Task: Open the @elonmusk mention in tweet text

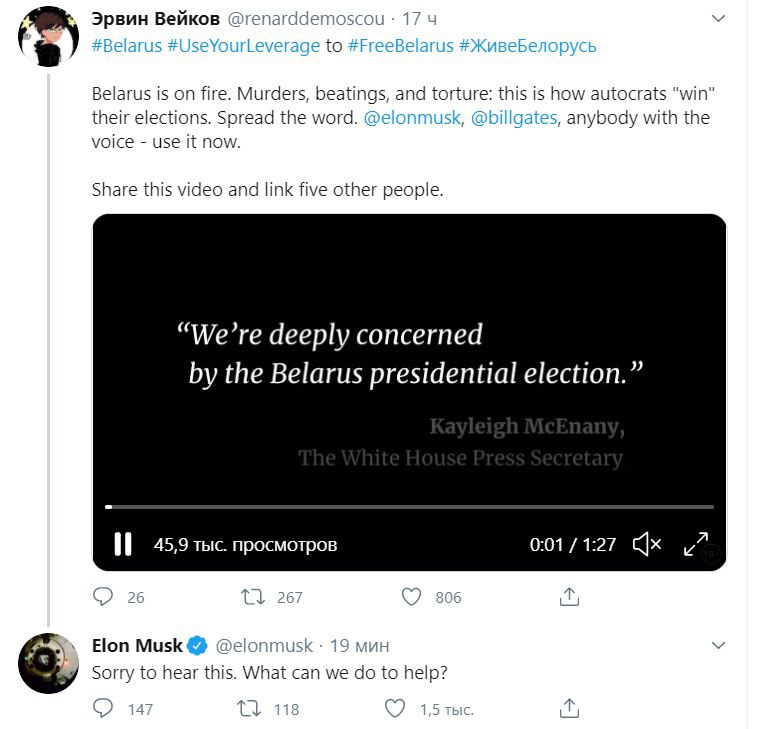Action: pyautogui.click(x=412, y=118)
